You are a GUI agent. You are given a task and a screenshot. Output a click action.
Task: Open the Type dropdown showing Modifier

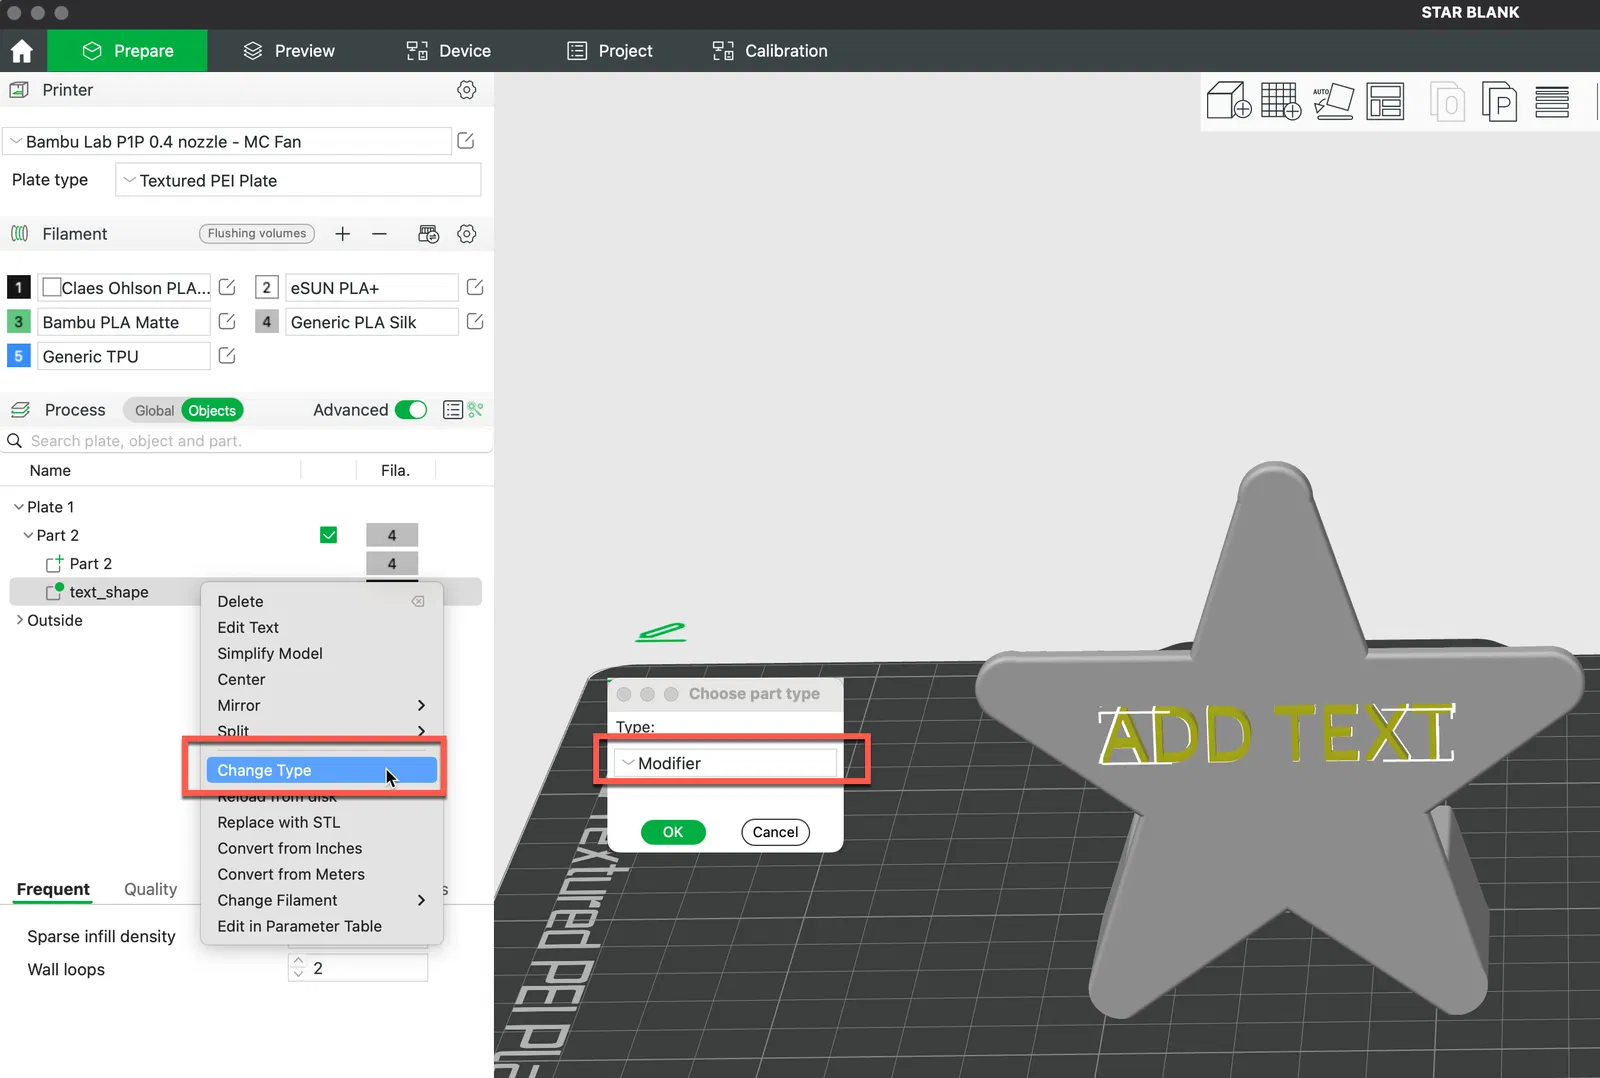tap(726, 763)
